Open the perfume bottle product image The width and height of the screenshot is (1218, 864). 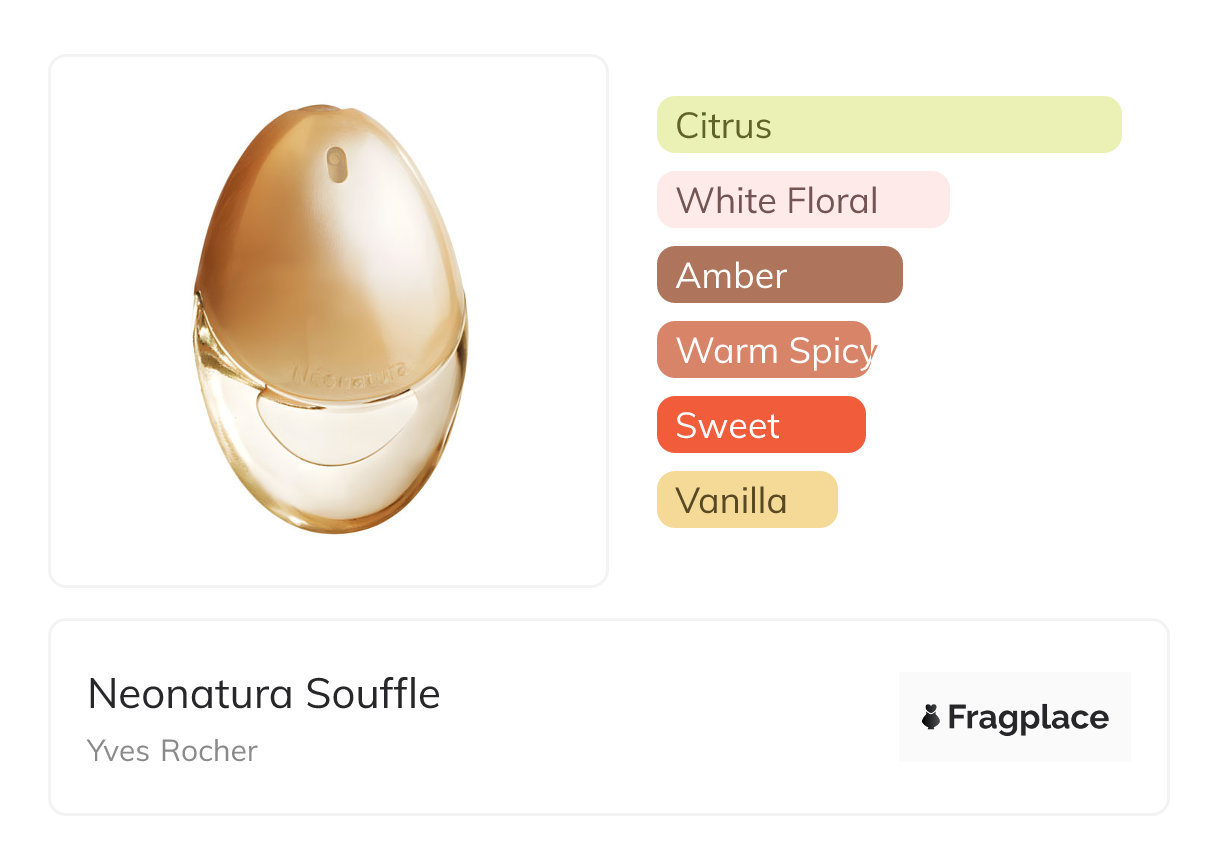330,320
